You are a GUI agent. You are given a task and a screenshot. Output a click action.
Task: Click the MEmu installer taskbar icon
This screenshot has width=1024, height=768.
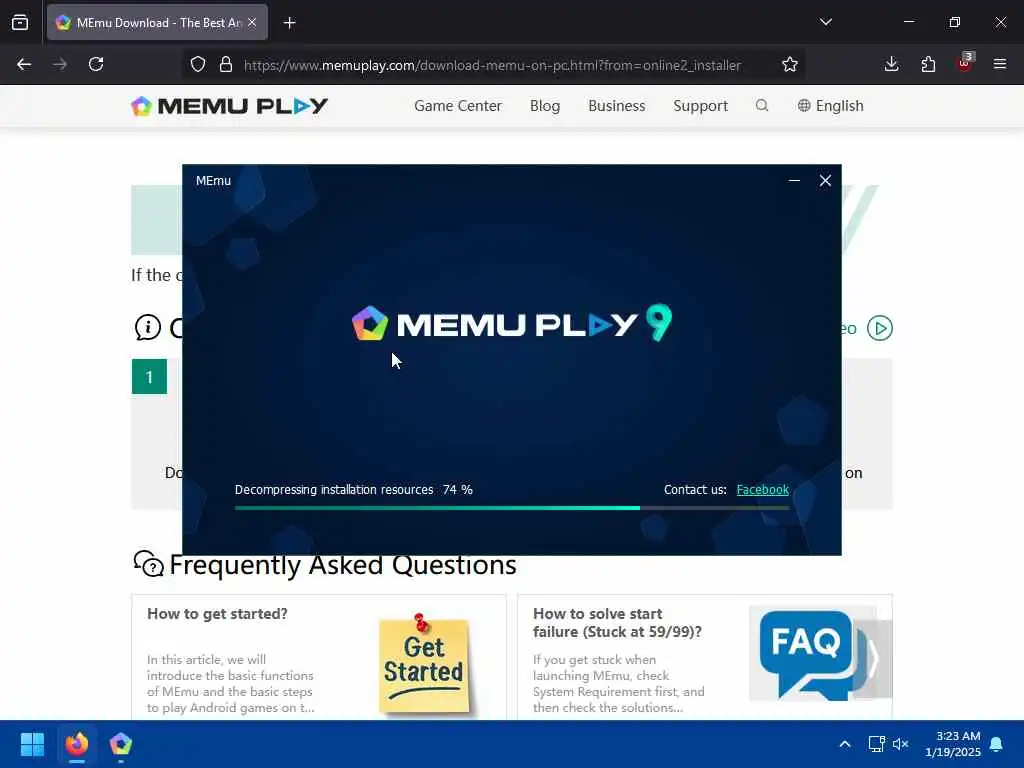pyautogui.click(x=121, y=744)
